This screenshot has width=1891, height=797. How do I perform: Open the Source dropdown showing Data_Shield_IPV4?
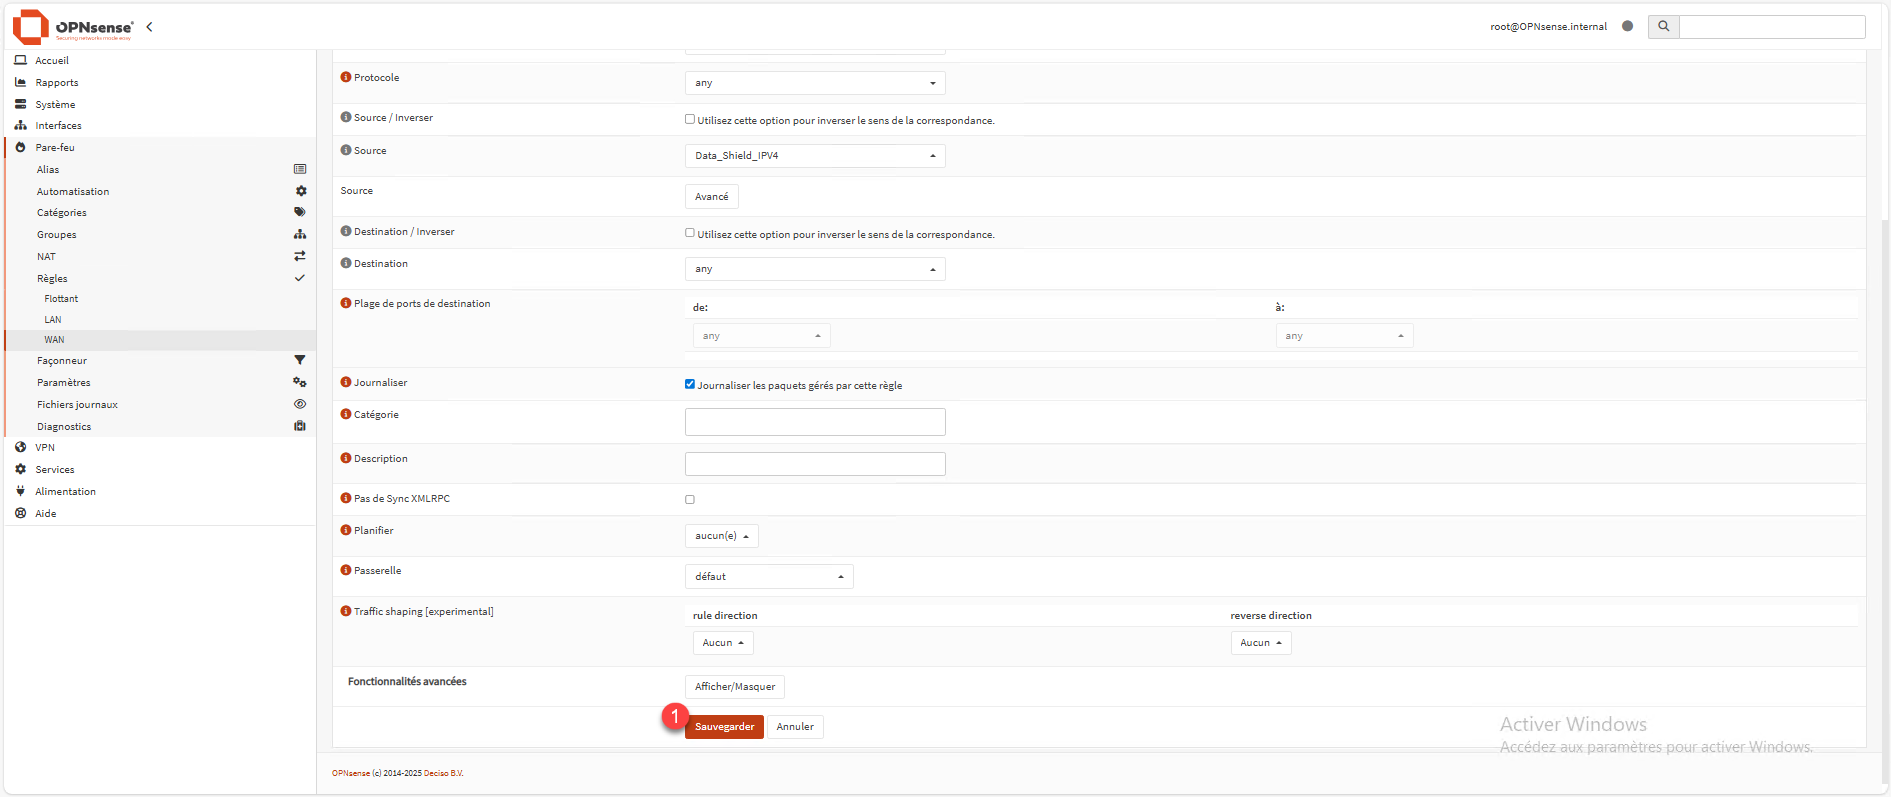tap(814, 156)
